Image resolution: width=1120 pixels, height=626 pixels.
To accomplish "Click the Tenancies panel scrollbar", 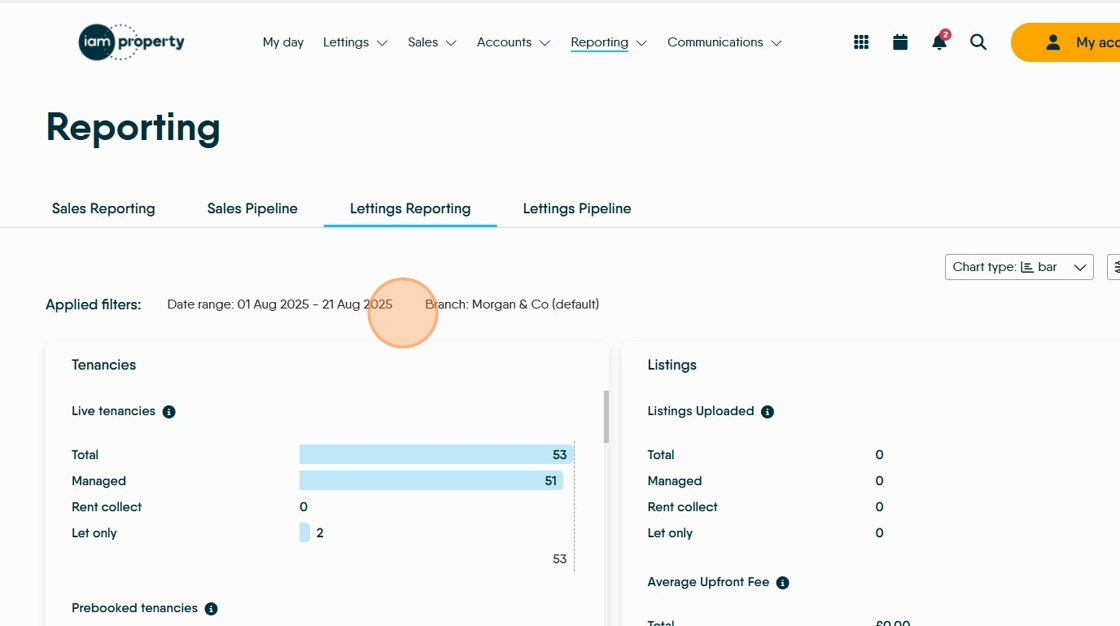I will [605, 417].
